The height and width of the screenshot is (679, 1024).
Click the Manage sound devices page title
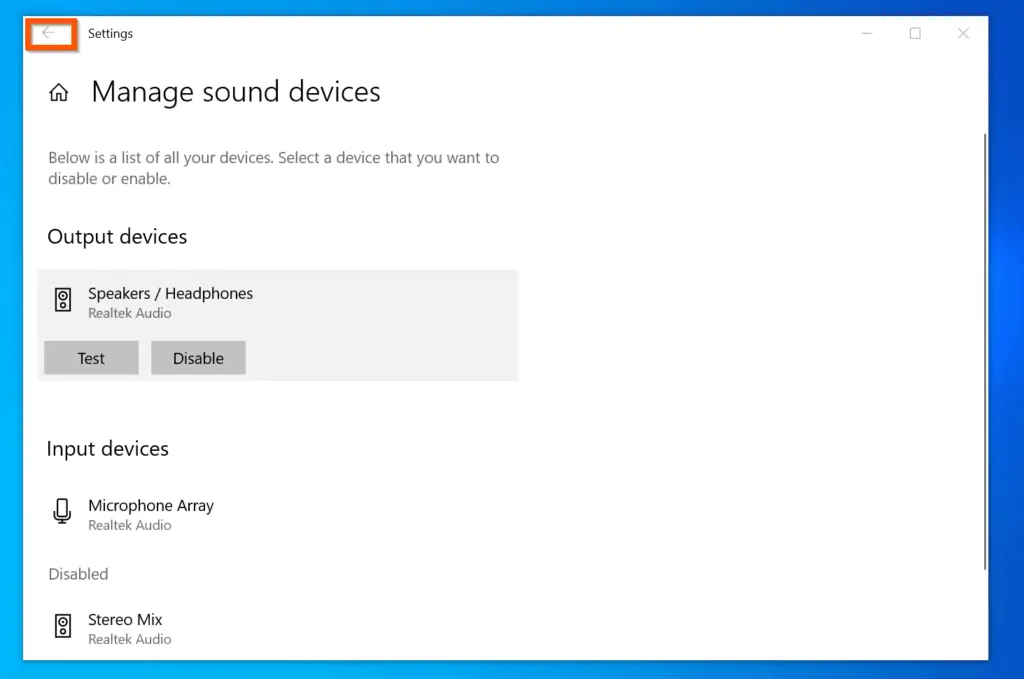(x=236, y=92)
